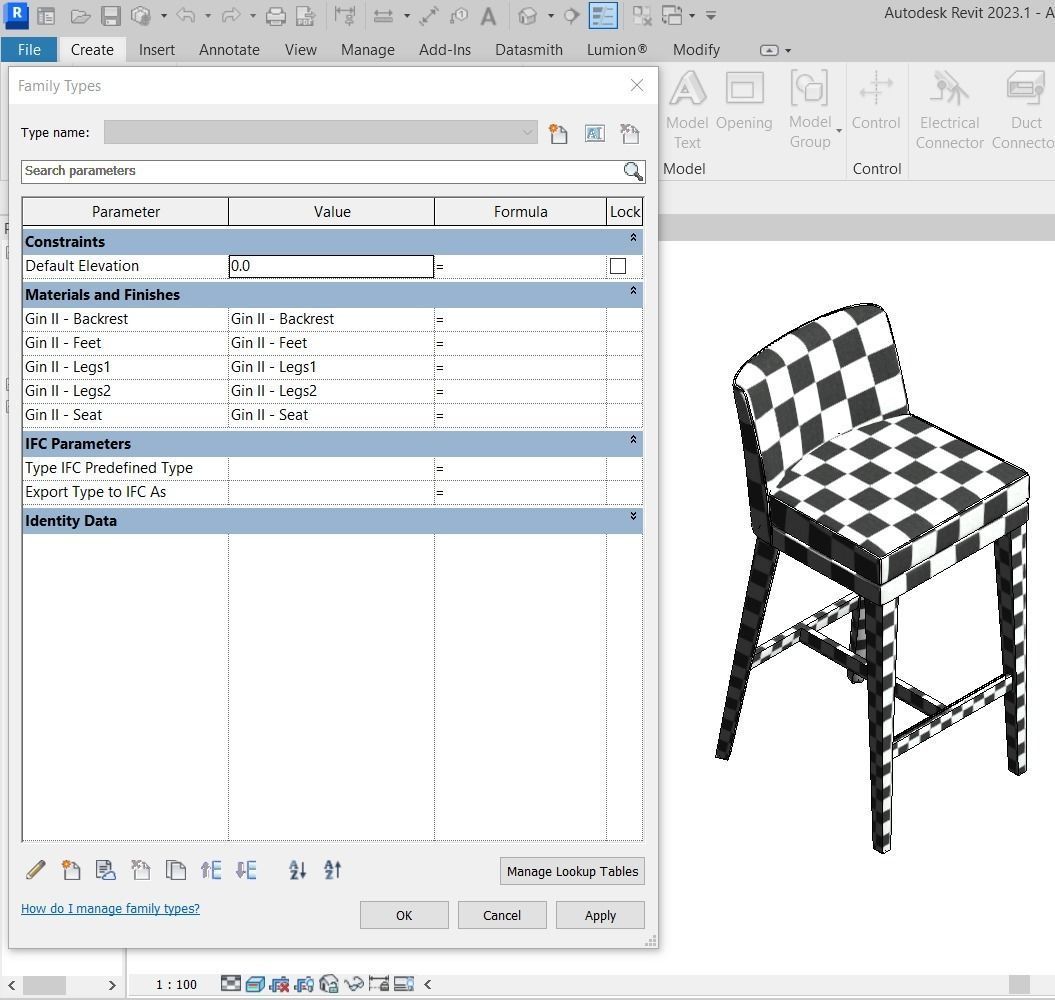The image size is (1055, 1000).
Task: Click the Rename Type icon beside Type name
Action: (x=594, y=133)
